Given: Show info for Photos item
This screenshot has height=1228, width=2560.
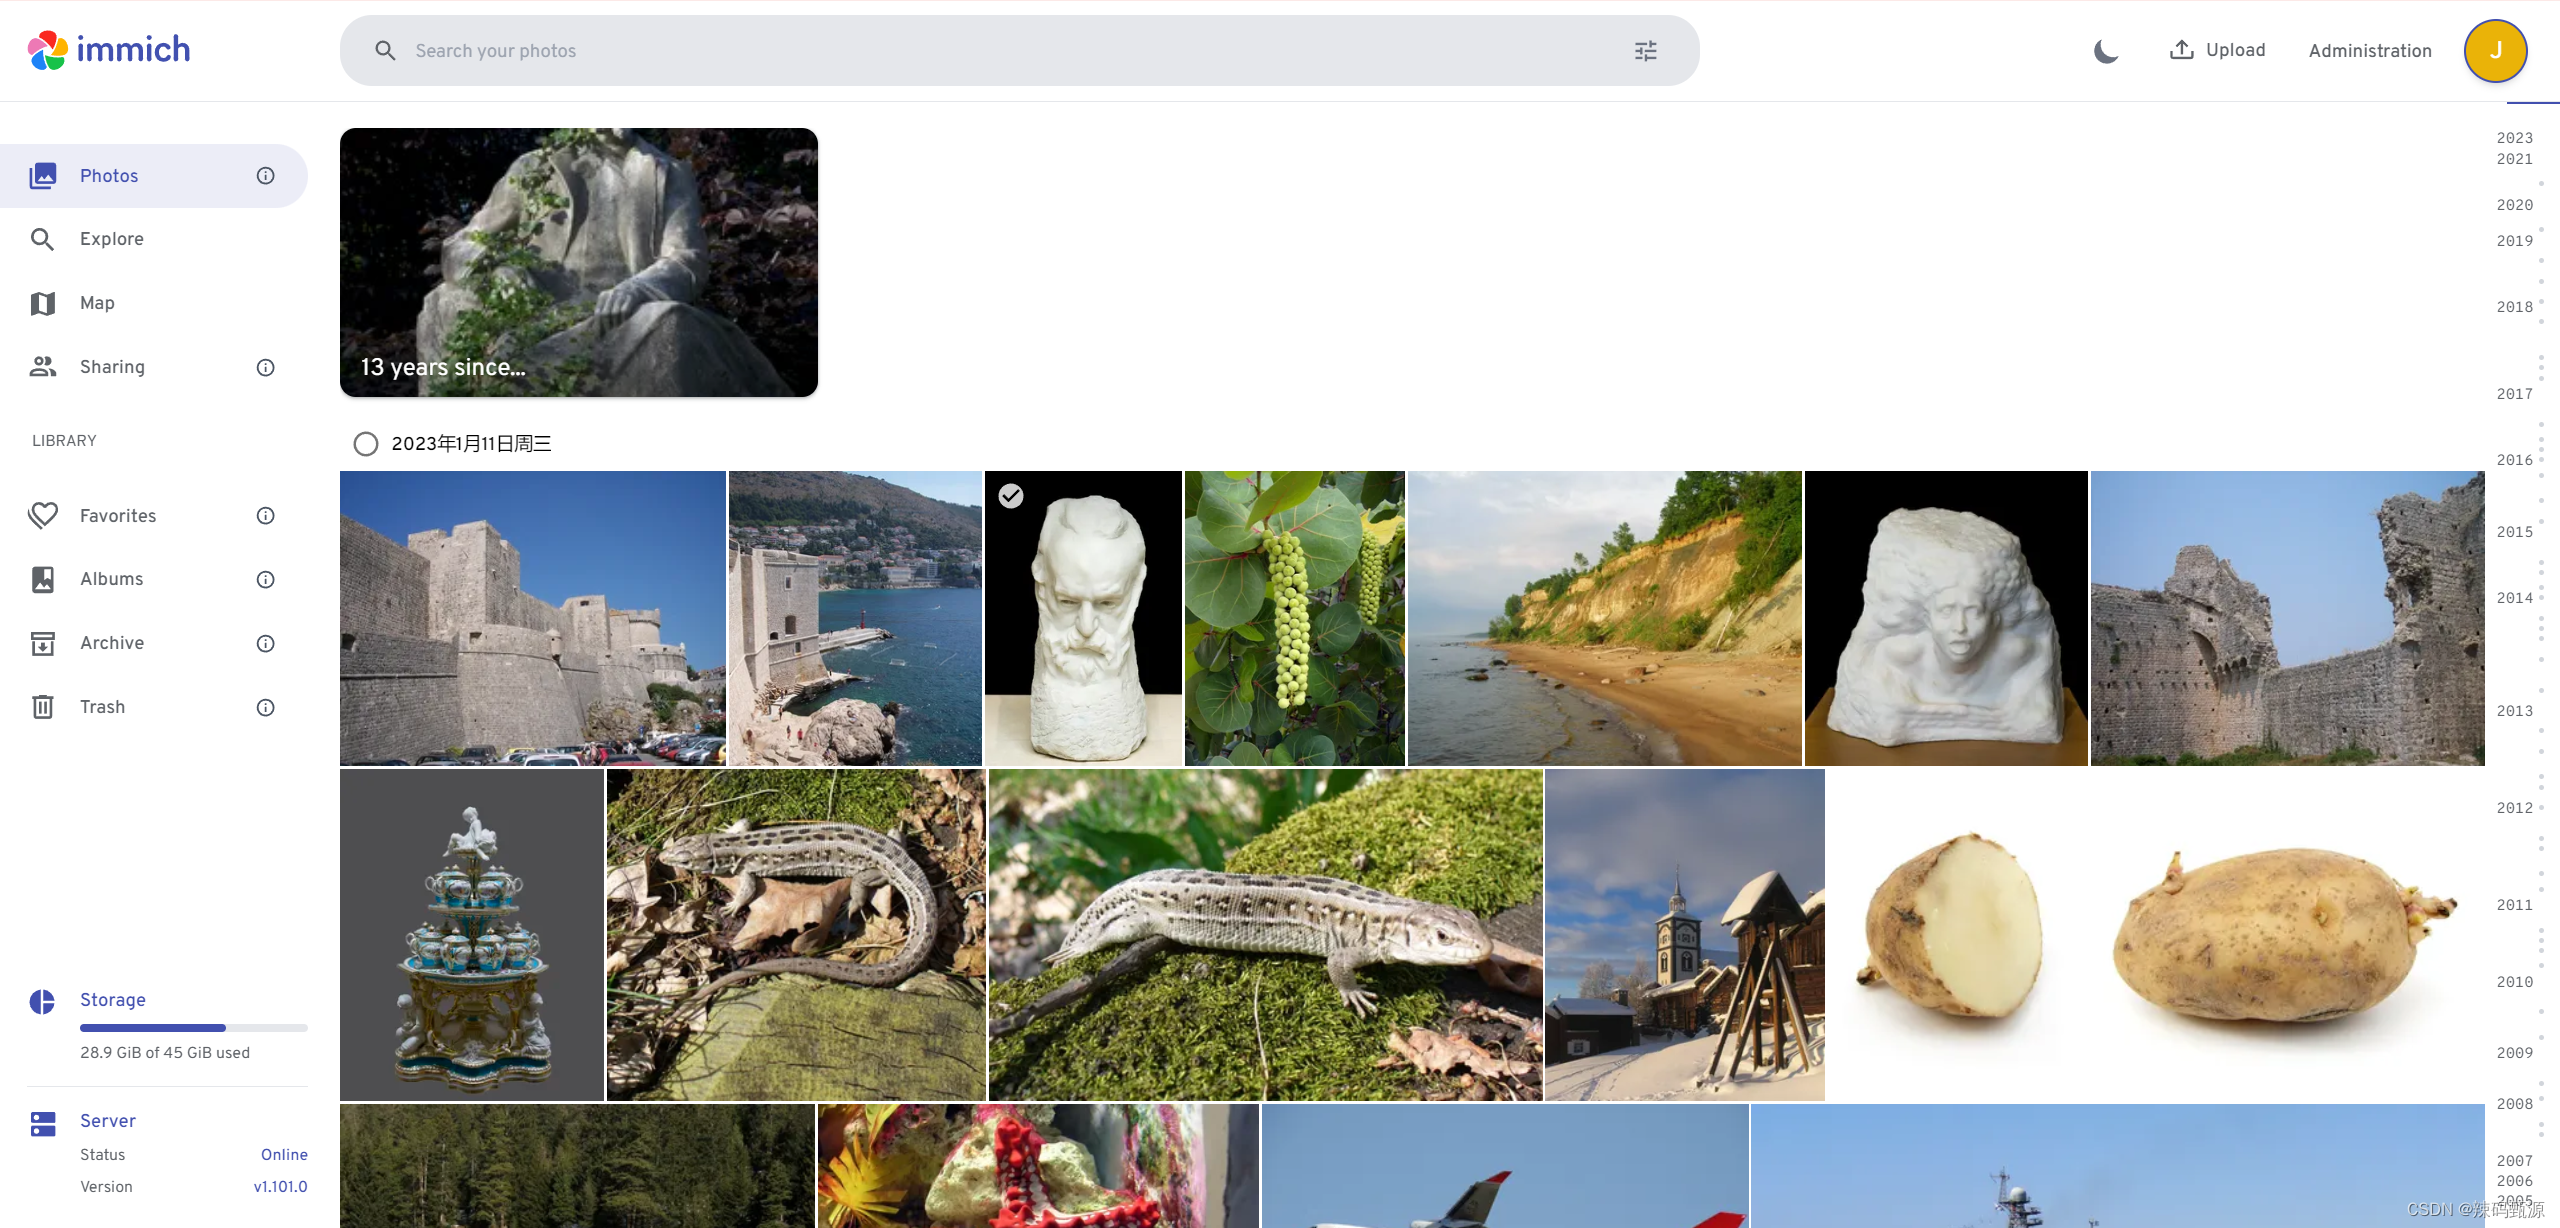Looking at the screenshot, I should point(265,176).
